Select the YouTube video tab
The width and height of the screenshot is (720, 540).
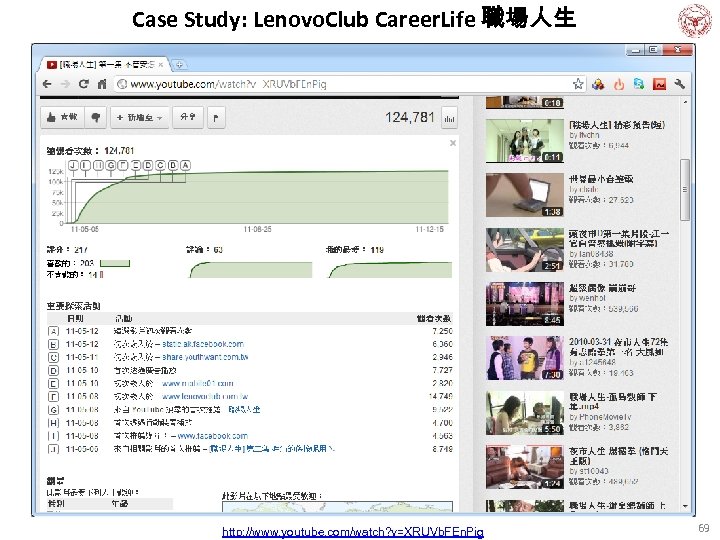click(105, 65)
